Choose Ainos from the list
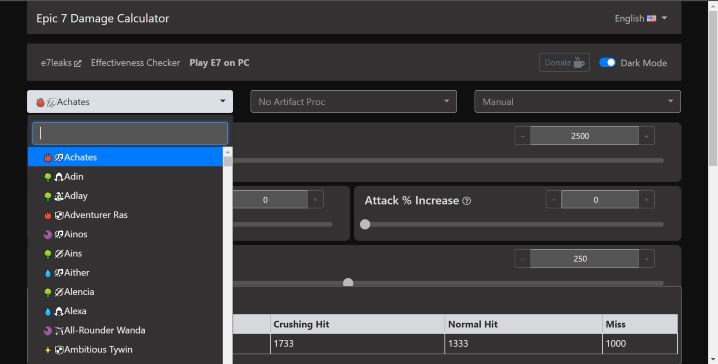This screenshot has width=718, height=364. (x=125, y=234)
